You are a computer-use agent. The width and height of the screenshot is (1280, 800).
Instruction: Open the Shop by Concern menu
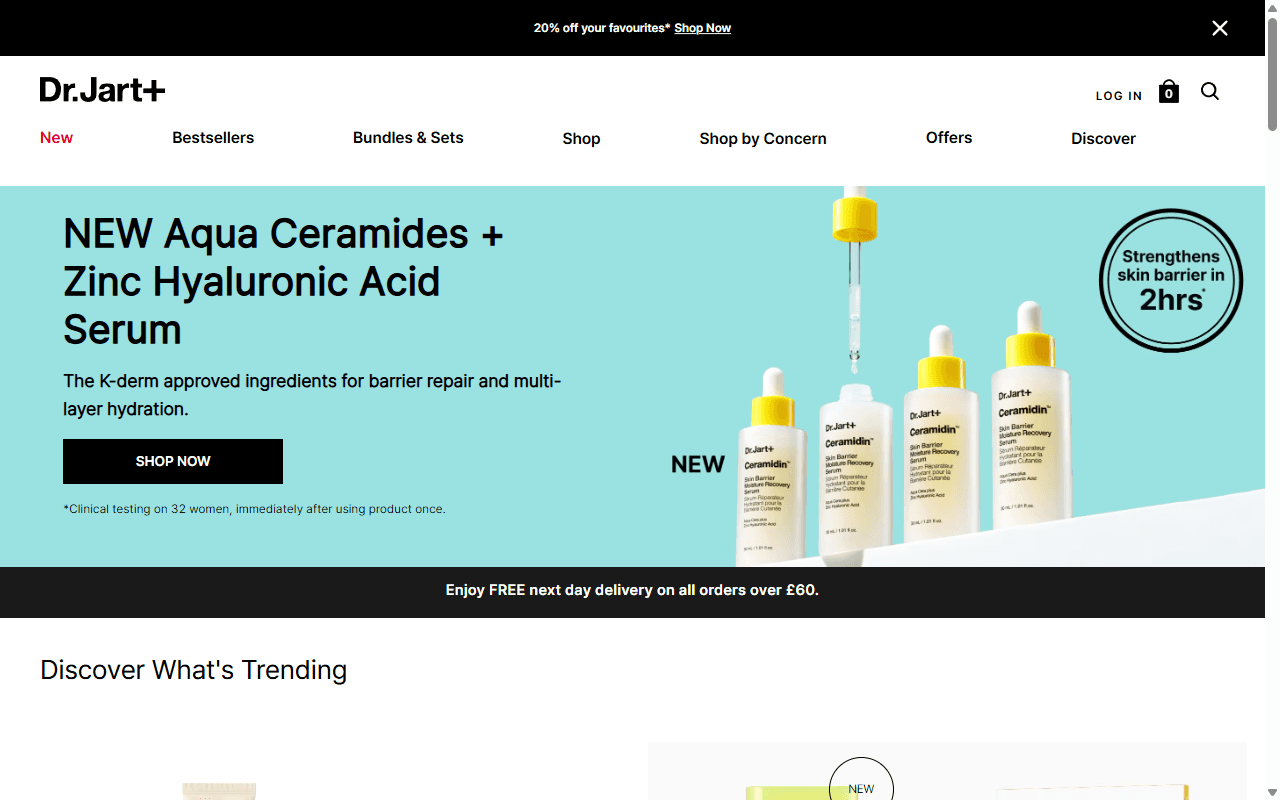pyautogui.click(x=763, y=139)
